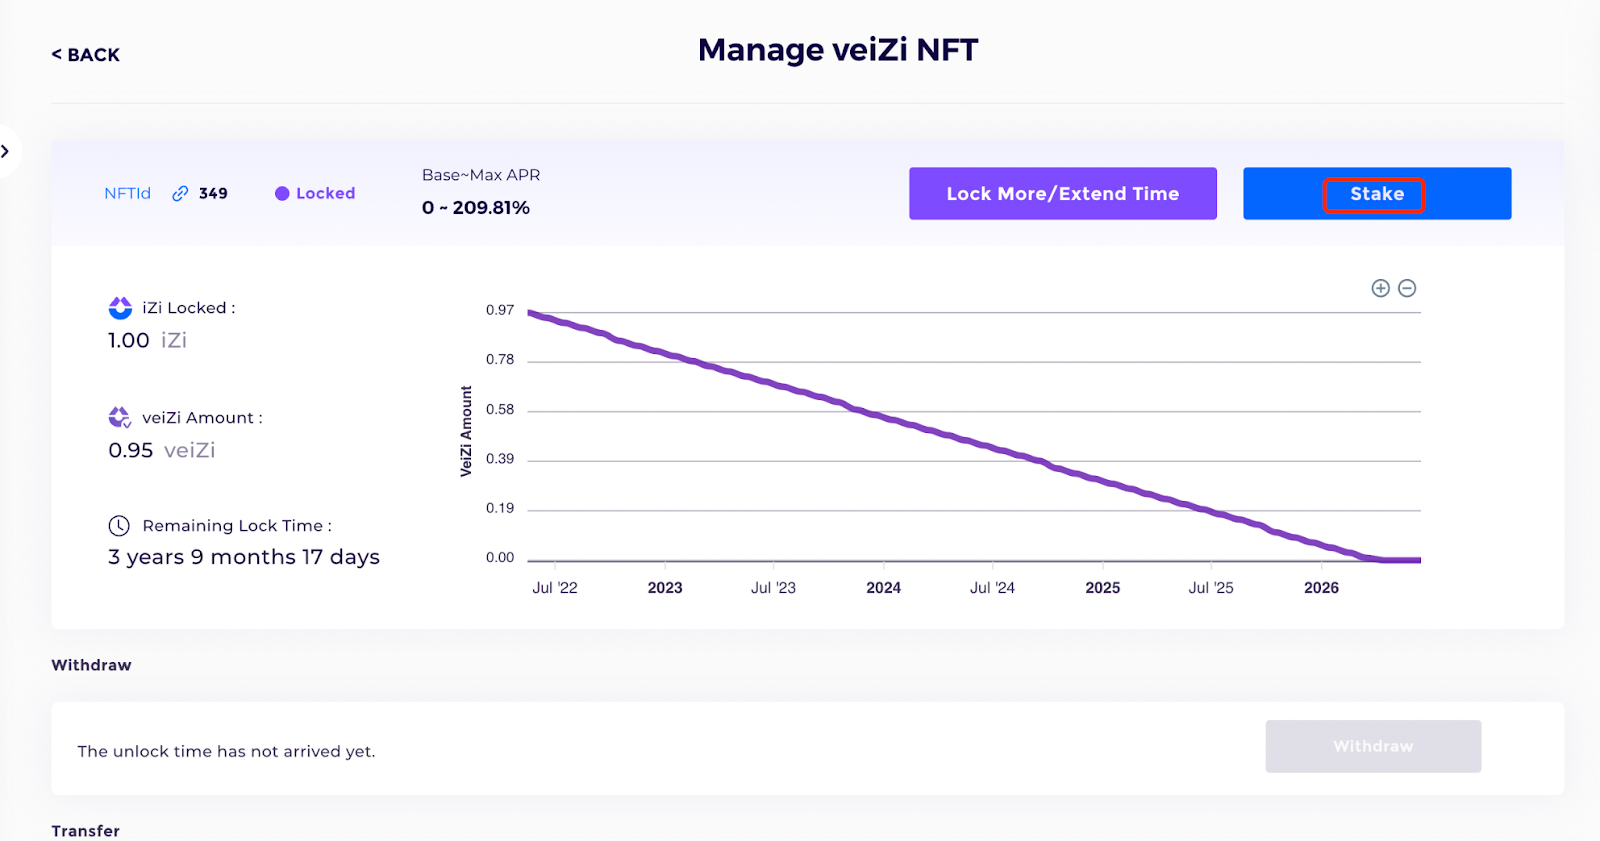The image size is (1600, 841).
Task: Click the Jul '23 axis label
Action: click(x=773, y=588)
